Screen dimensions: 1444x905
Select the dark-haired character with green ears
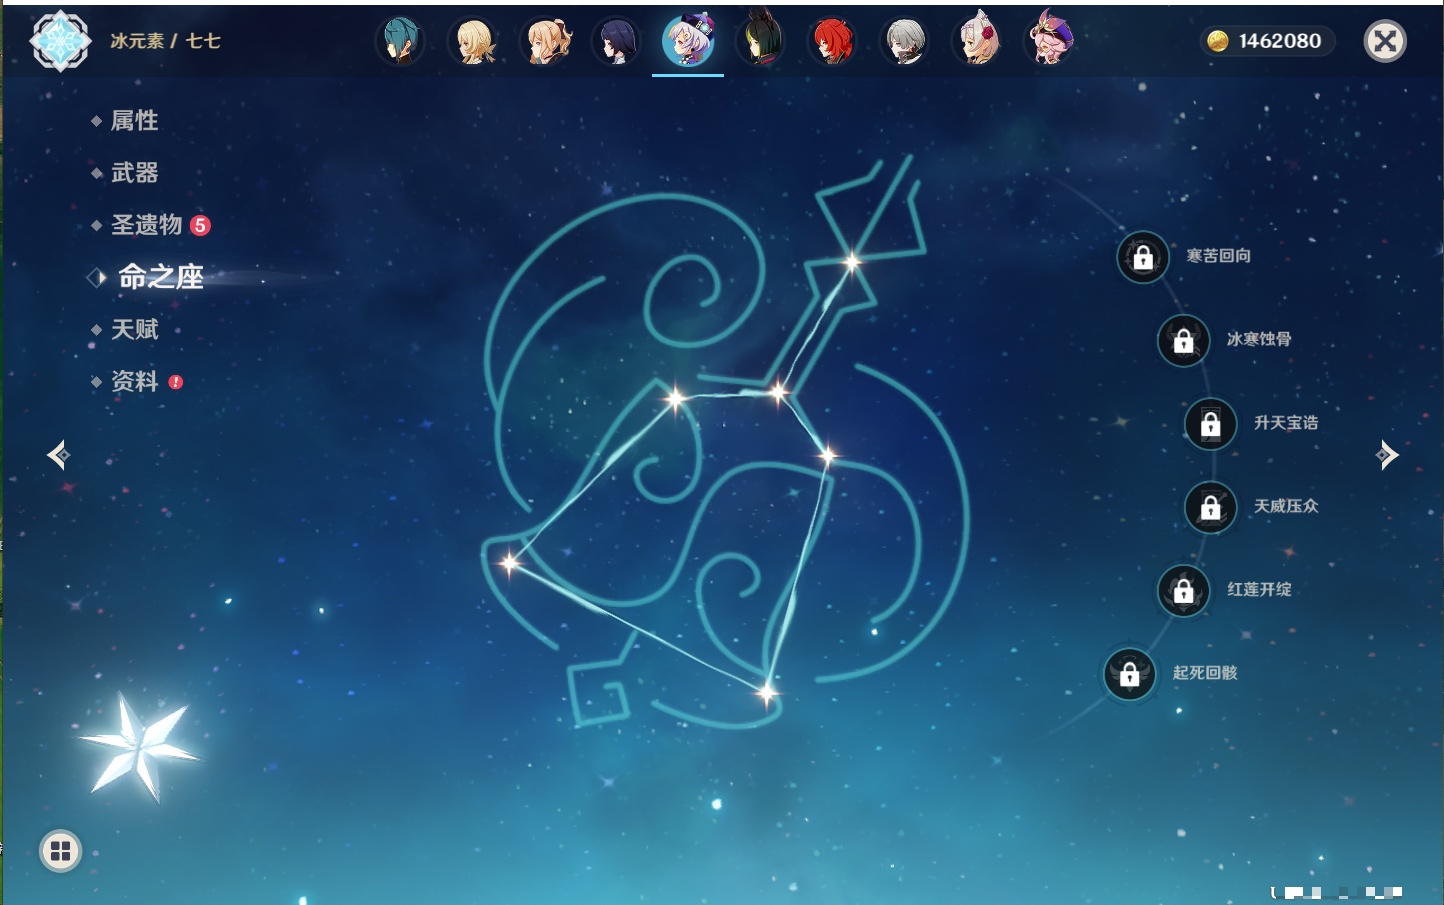point(760,42)
